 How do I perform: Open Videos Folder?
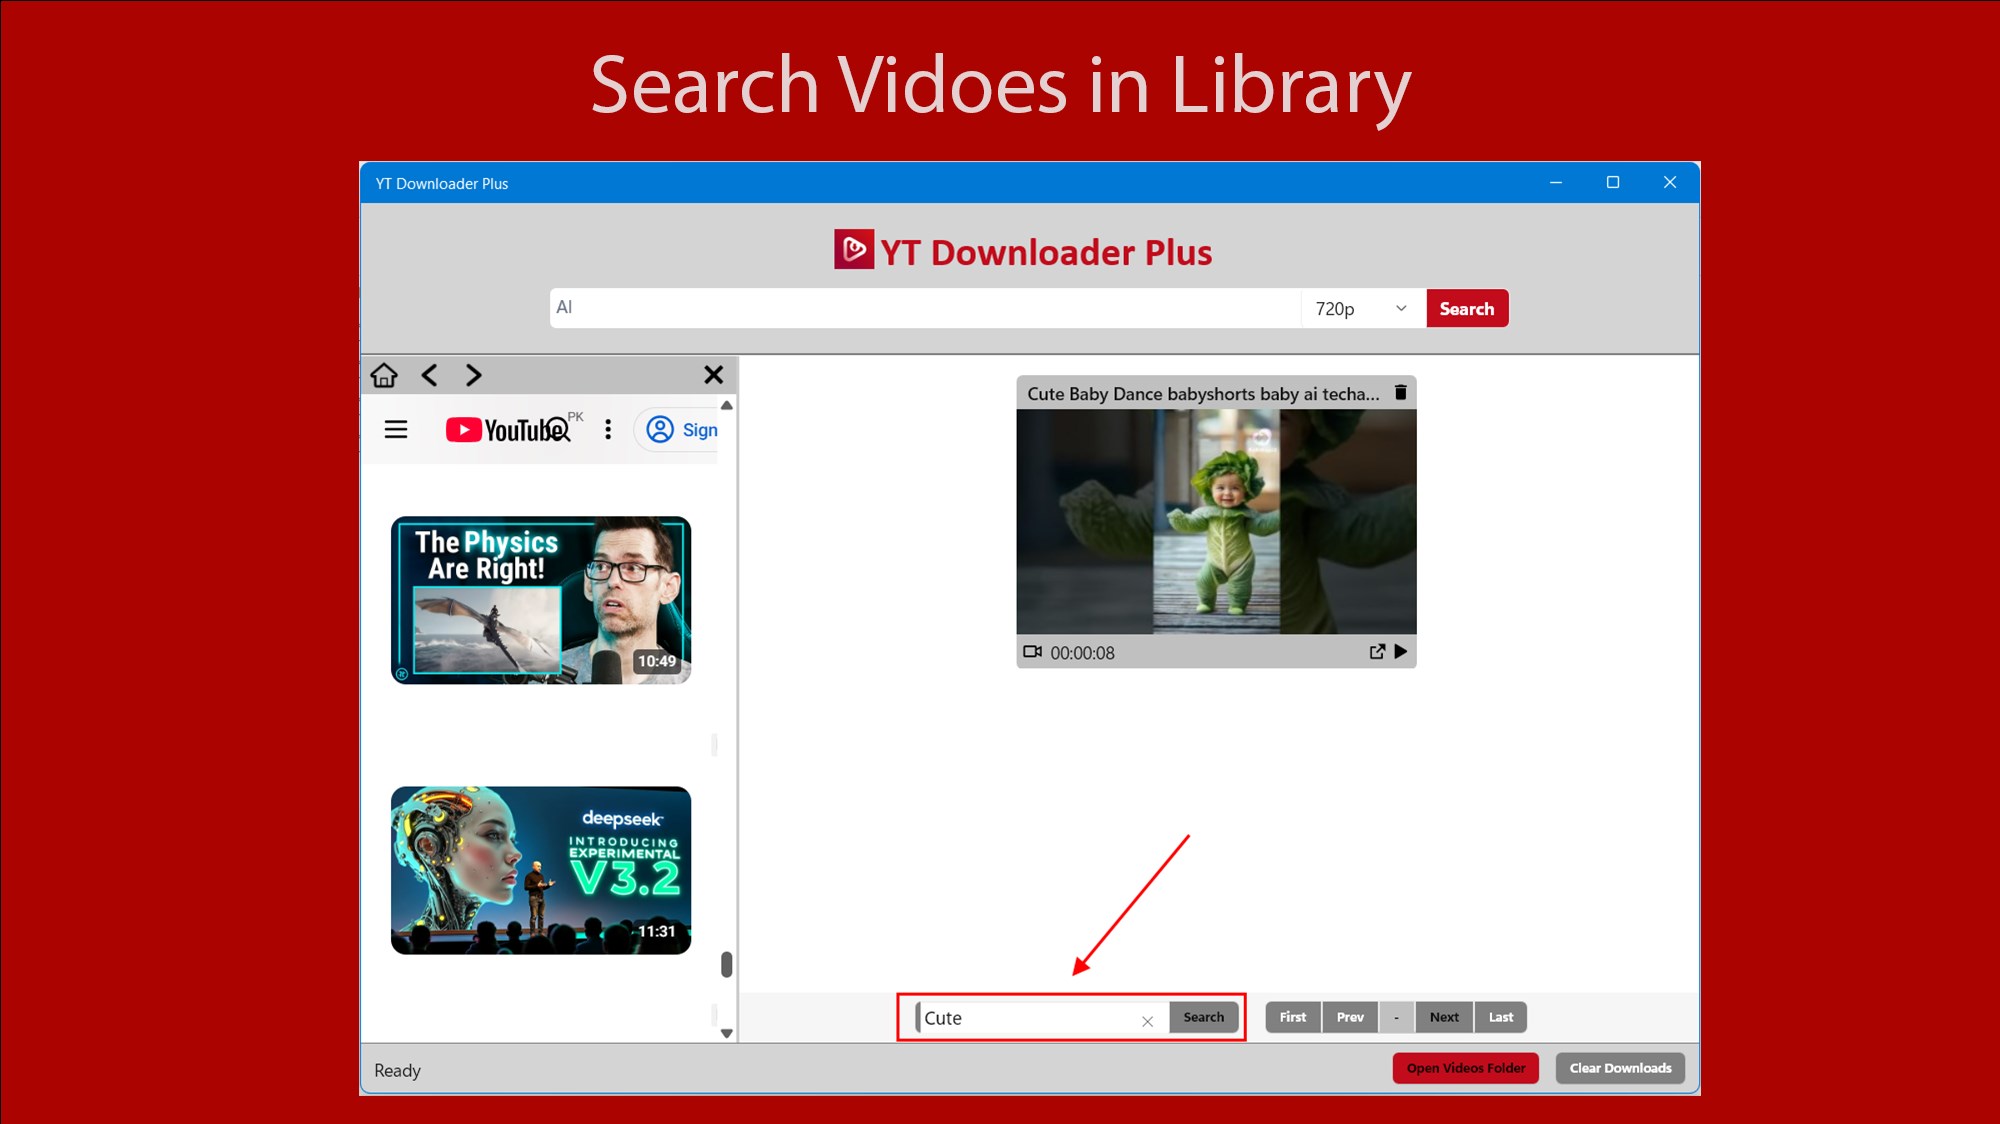[x=1466, y=1068]
